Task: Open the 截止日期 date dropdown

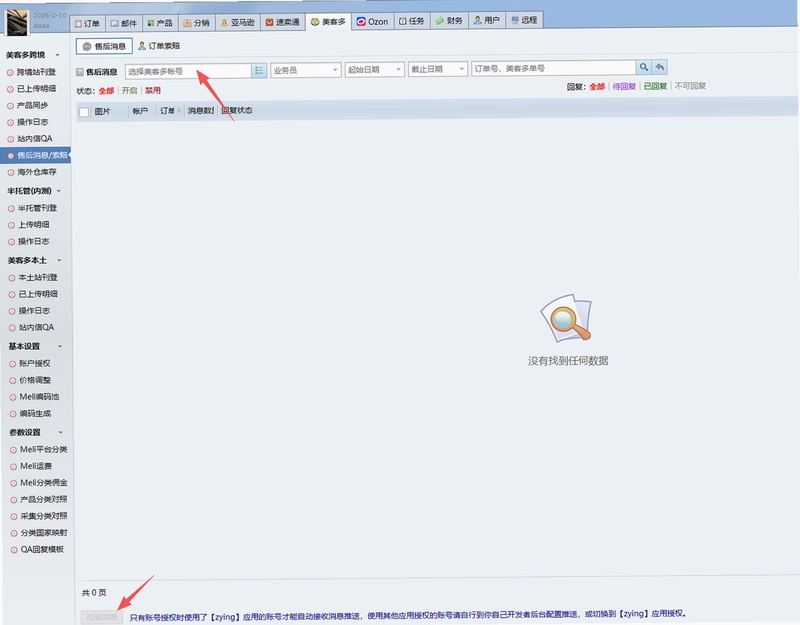Action: coord(438,69)
